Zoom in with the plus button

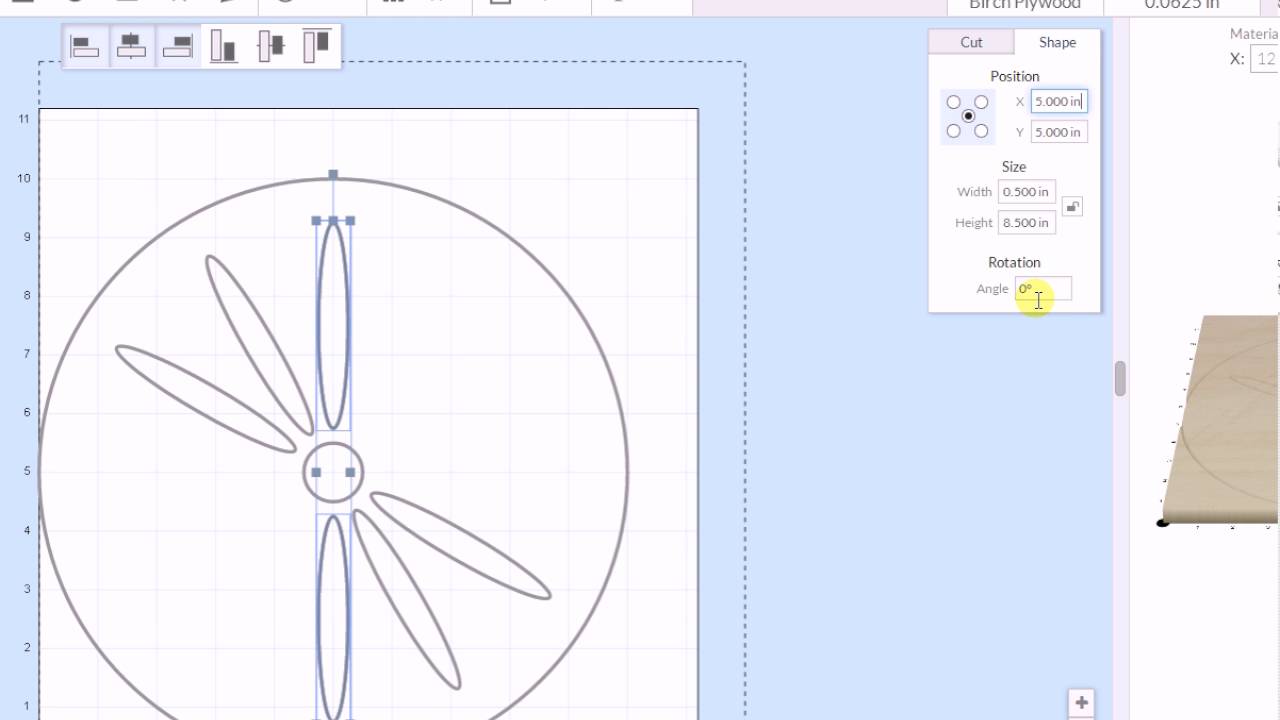click(x=1081, y=702)
